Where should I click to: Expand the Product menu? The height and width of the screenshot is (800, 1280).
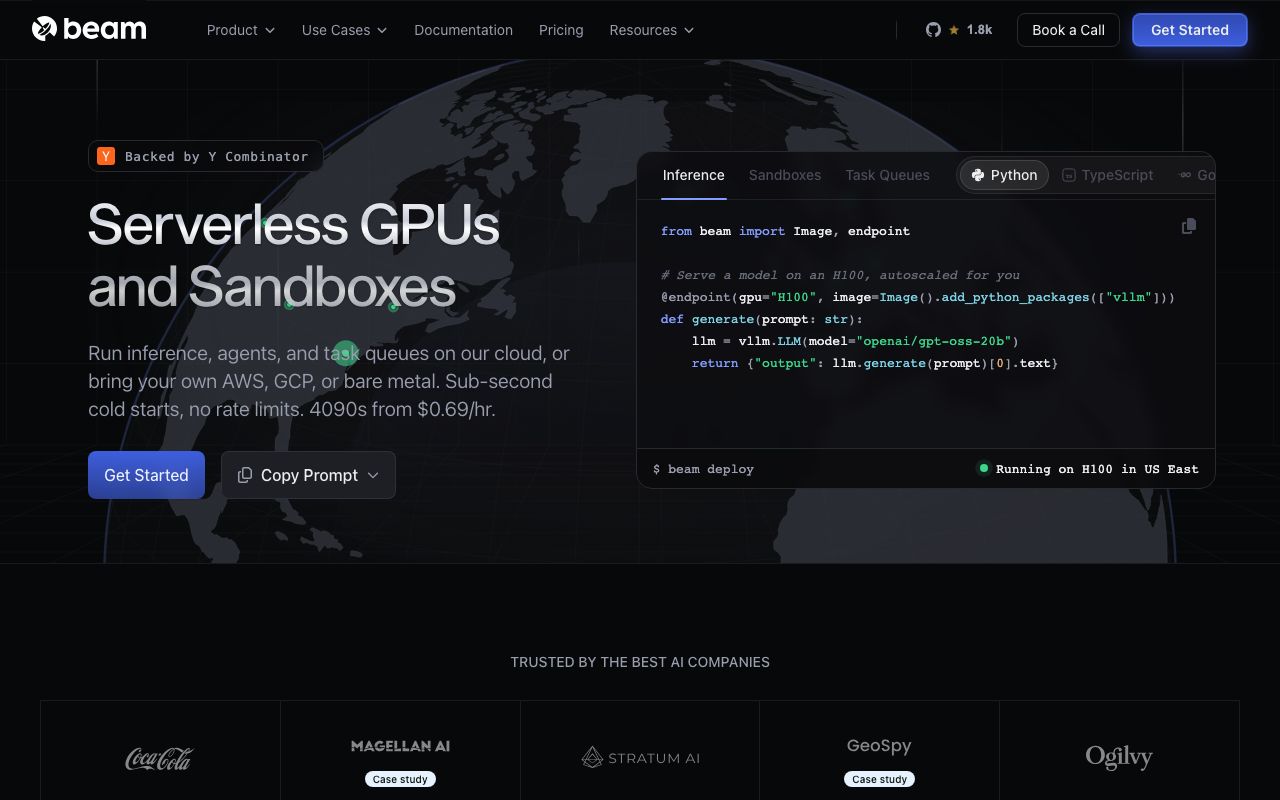pos(240,30)
